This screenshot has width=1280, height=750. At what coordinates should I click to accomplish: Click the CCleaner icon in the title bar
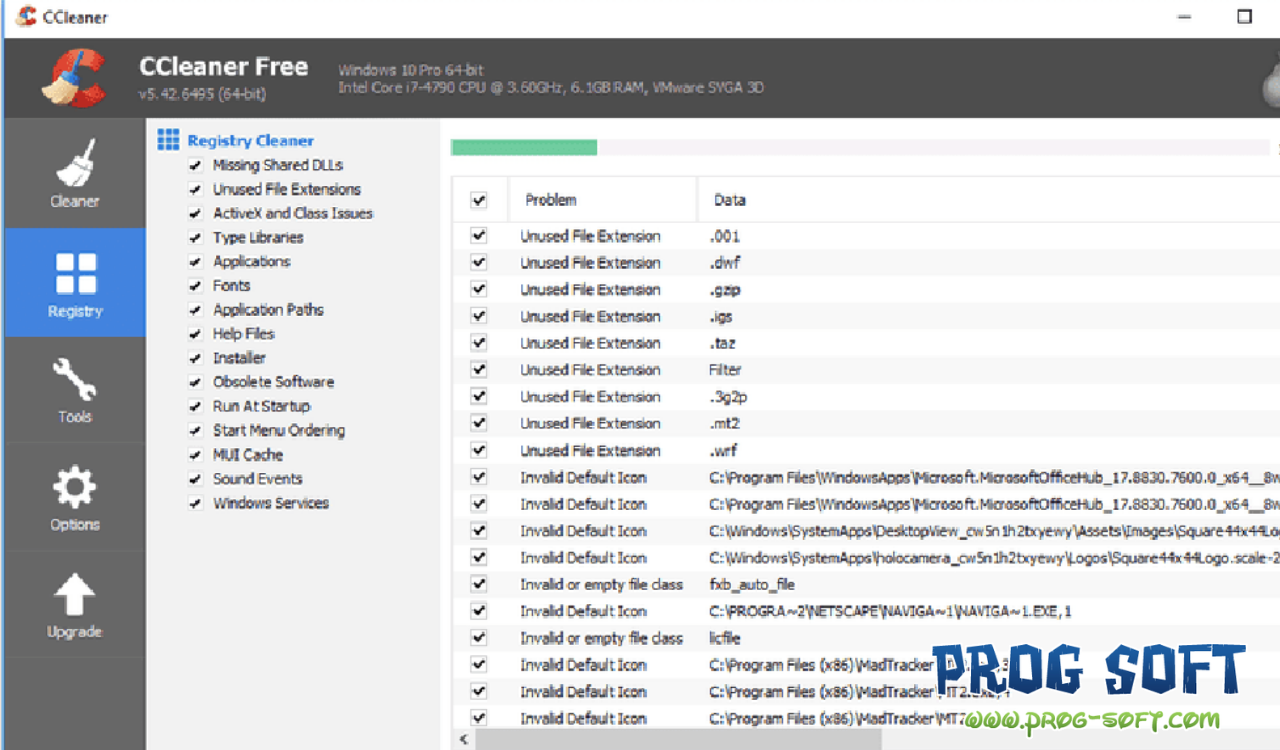click(24, 16)
